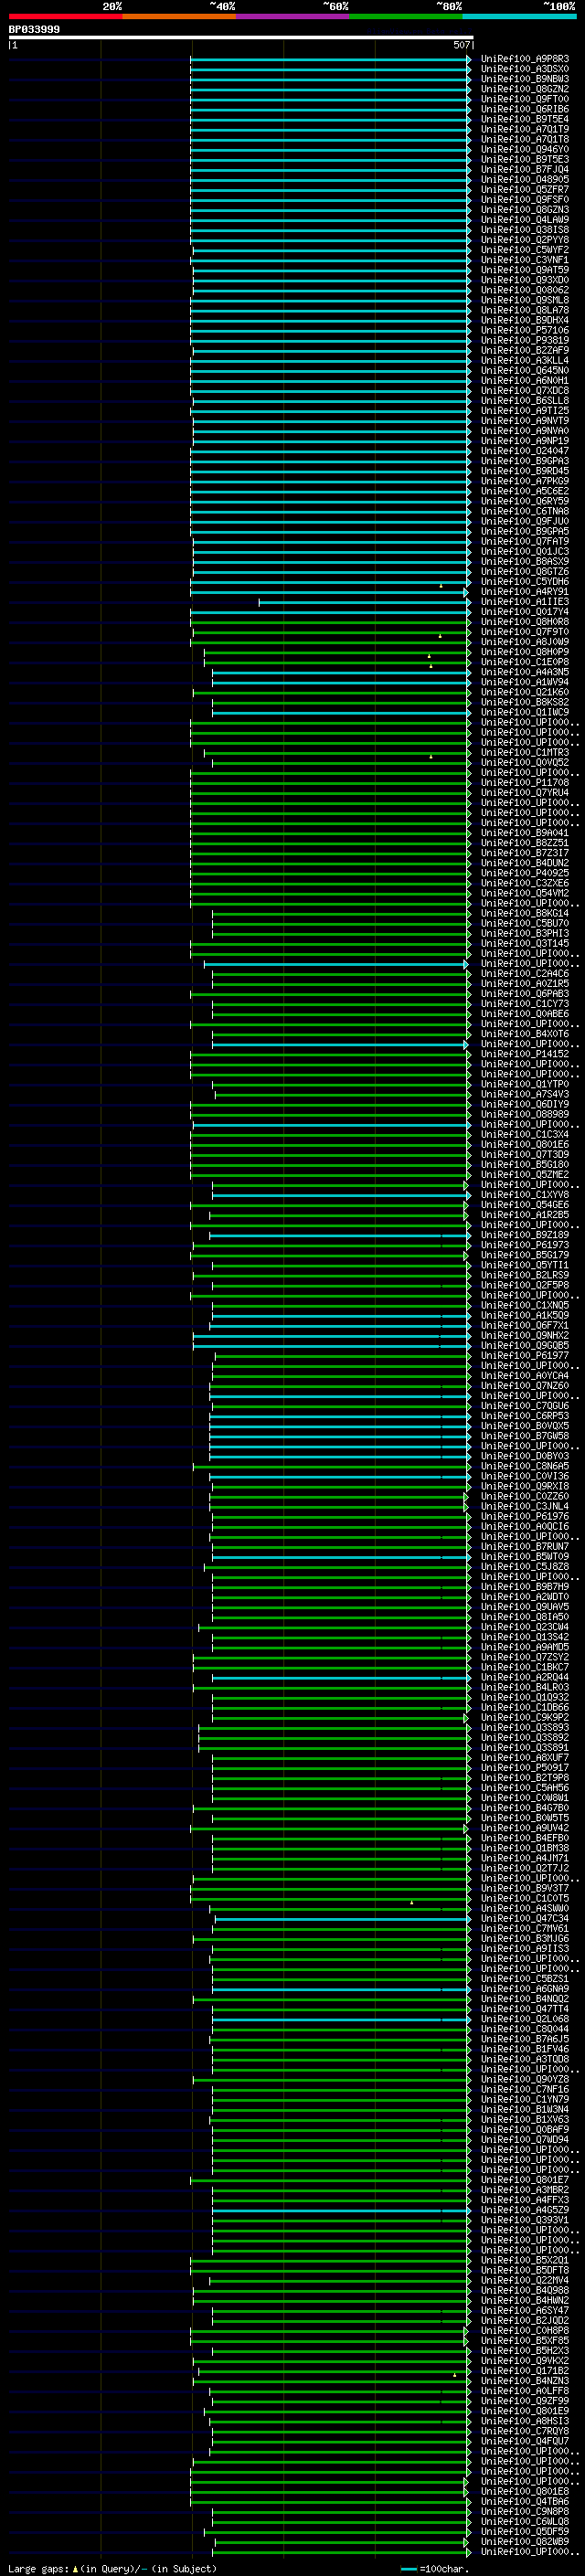
Task: Select hit label UniRef100_A8J0W9
Action: point(525,642)
